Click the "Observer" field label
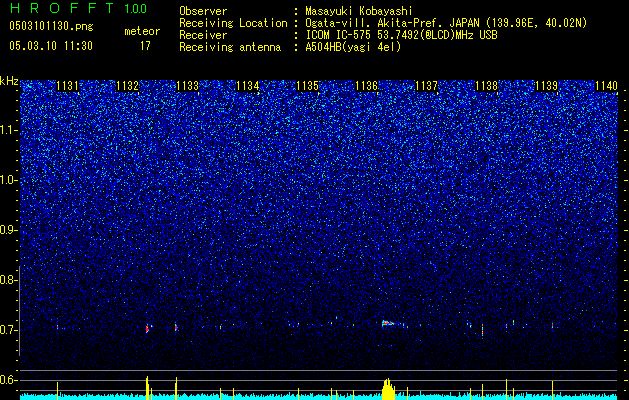Viewport: 629px width, 400px height. [203, 11]
